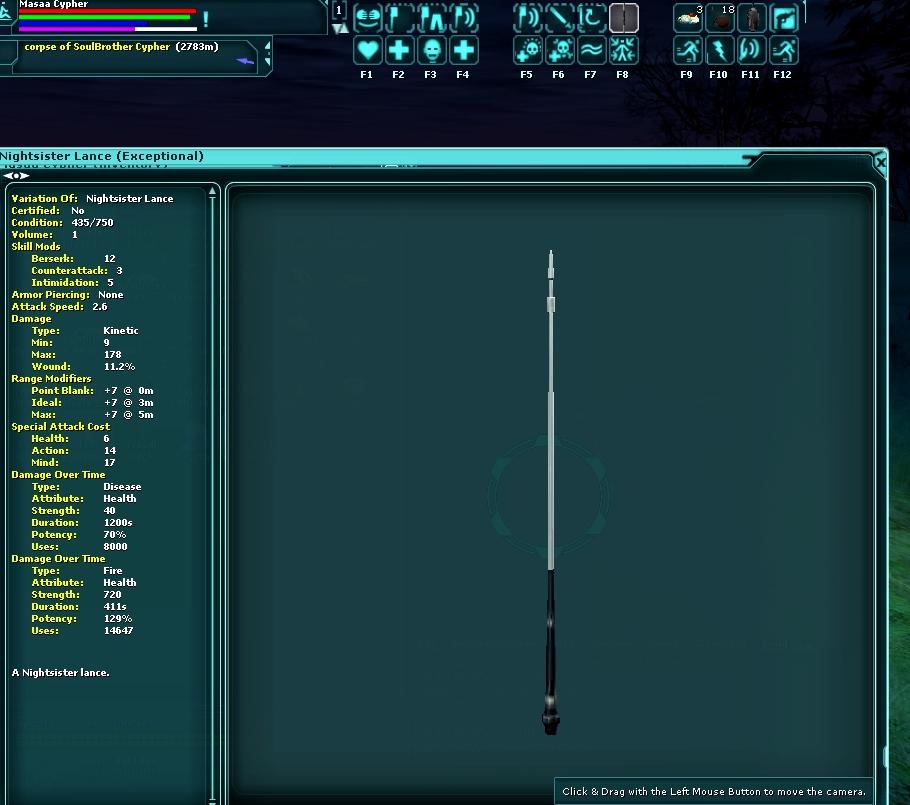The height and width of the screenshot is (805, 910).
Task: Click the Fire strength value 720
Action: 112,594
